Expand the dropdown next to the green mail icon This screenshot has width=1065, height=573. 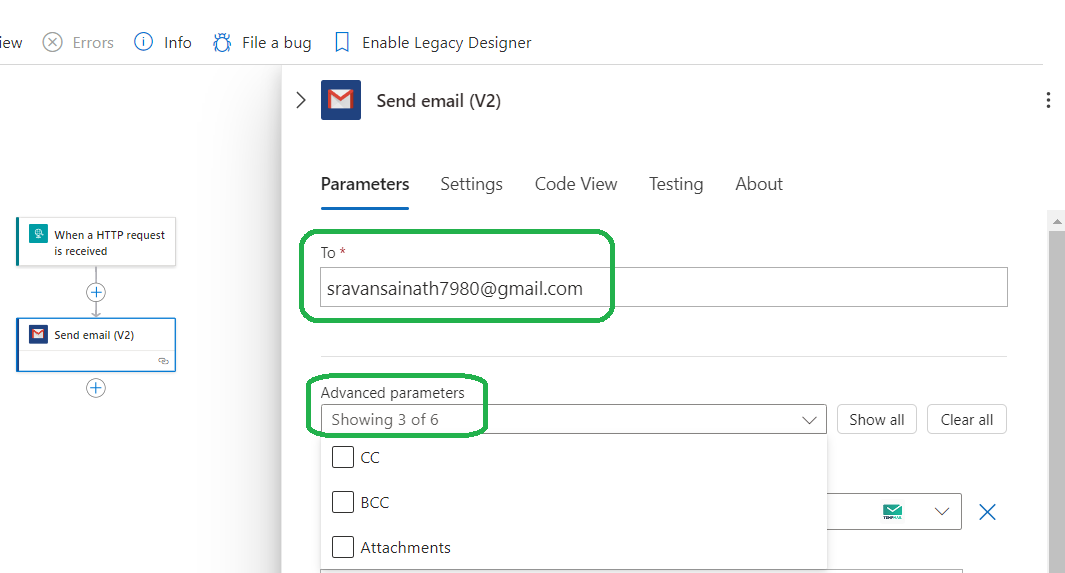point(941,512)
